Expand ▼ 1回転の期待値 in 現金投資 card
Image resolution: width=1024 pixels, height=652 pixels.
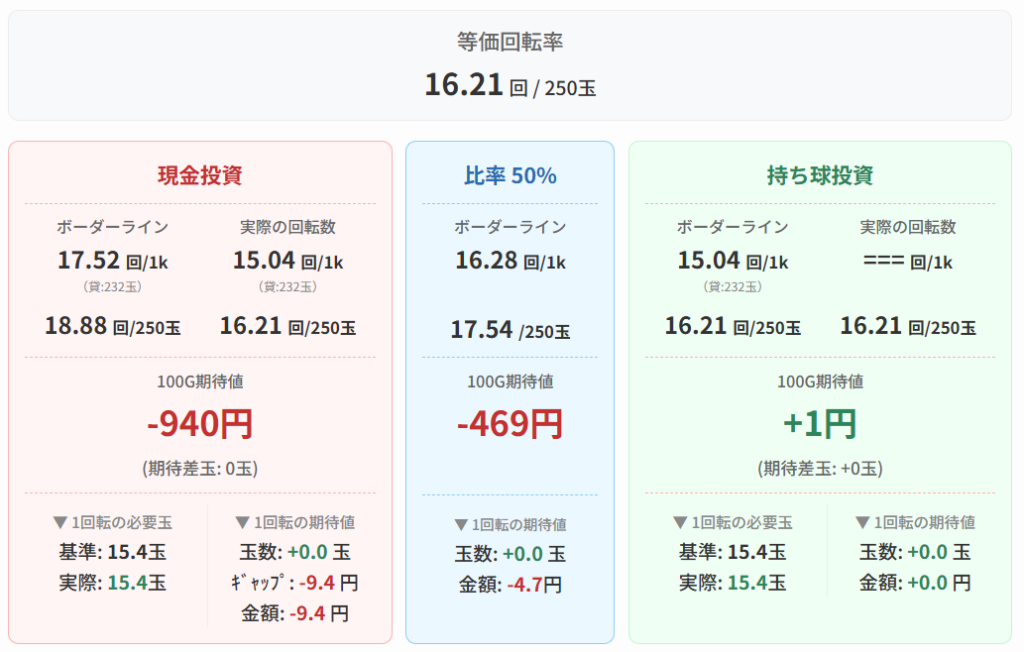(294, 522)
